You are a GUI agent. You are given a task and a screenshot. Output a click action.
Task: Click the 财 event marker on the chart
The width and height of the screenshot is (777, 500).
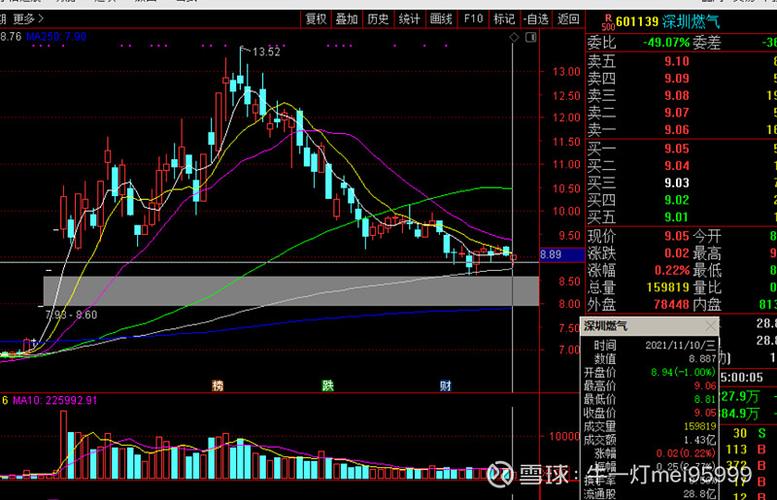[445, 386]
